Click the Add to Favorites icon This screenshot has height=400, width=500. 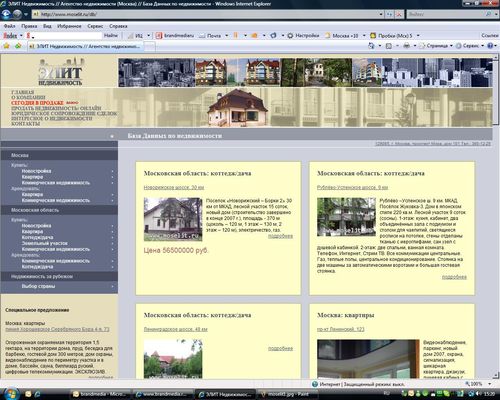click(x=18, y=46)
